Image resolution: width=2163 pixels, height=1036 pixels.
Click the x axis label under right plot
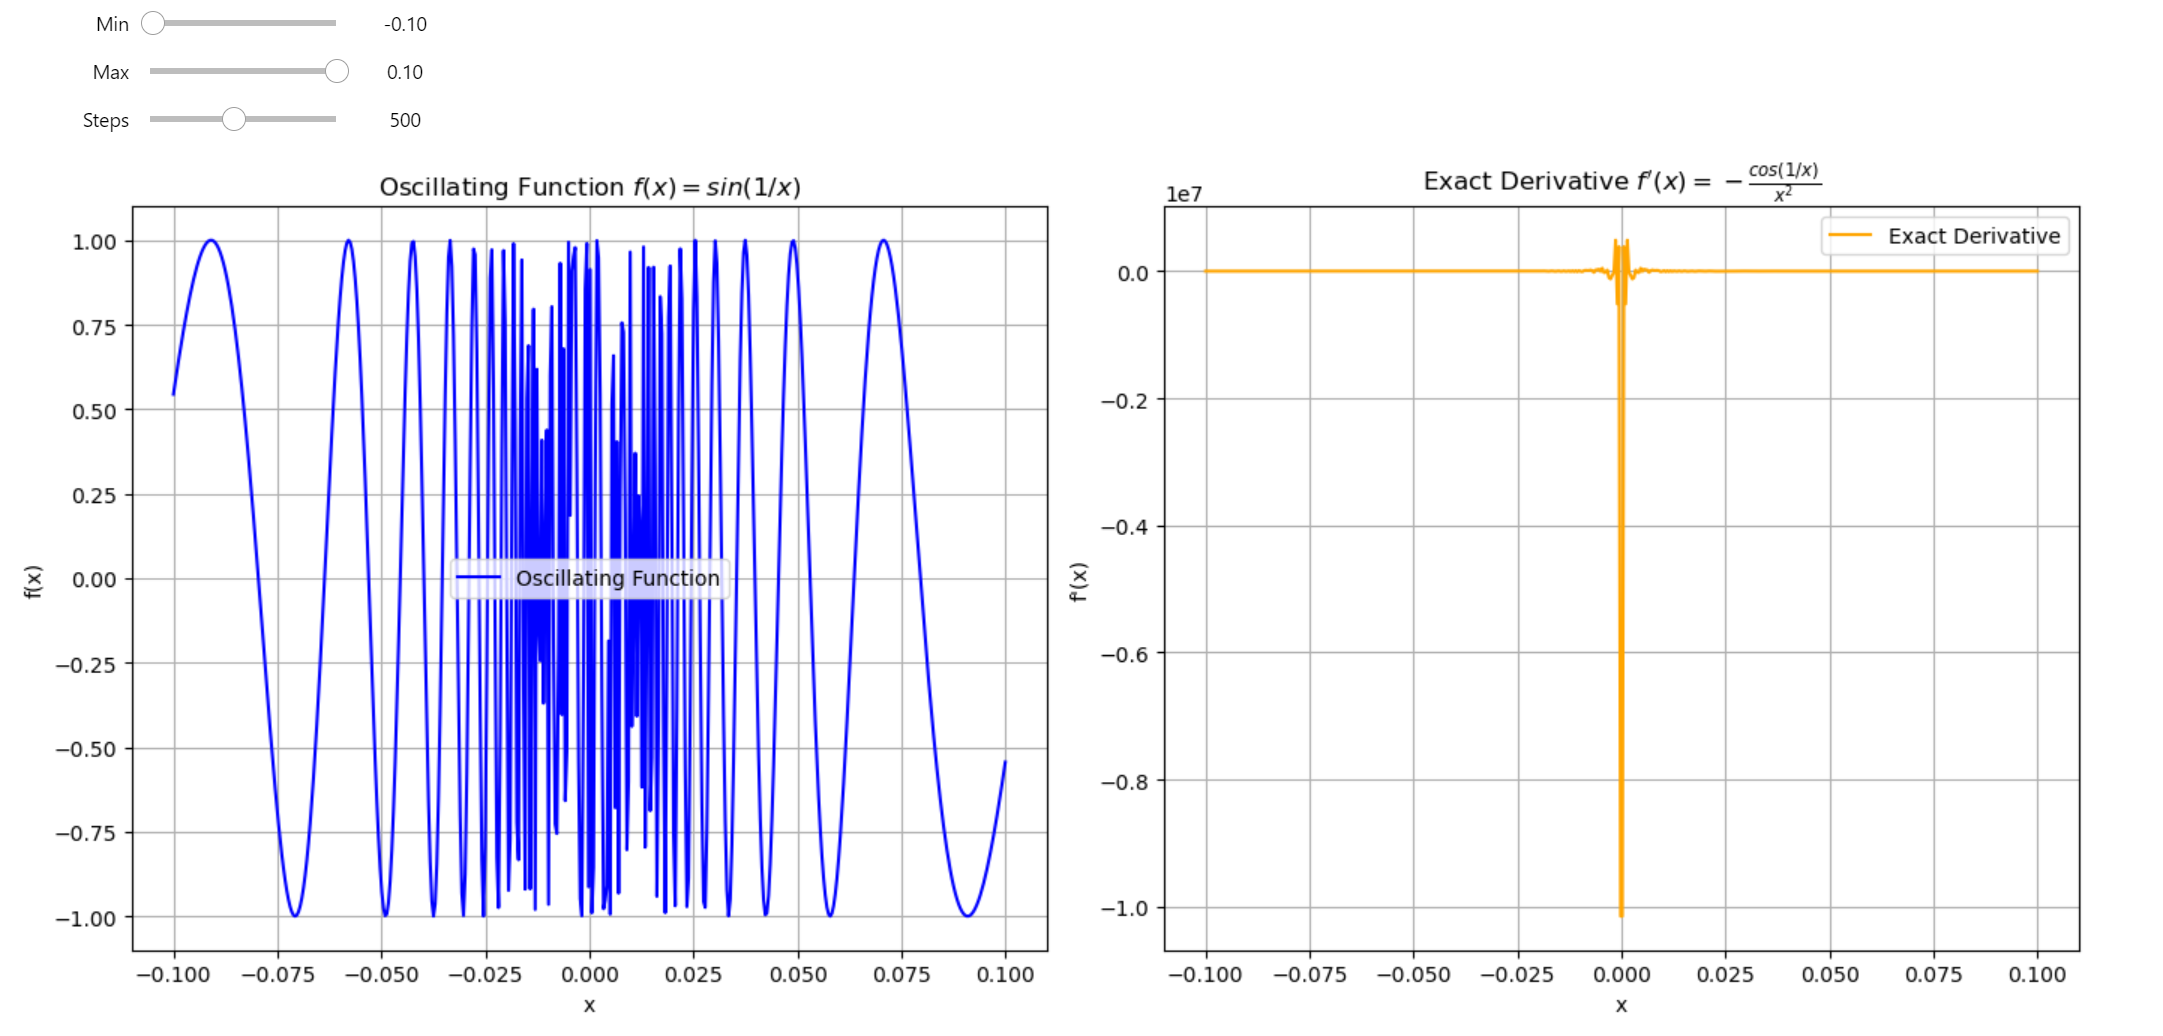pos(1621,1005)
